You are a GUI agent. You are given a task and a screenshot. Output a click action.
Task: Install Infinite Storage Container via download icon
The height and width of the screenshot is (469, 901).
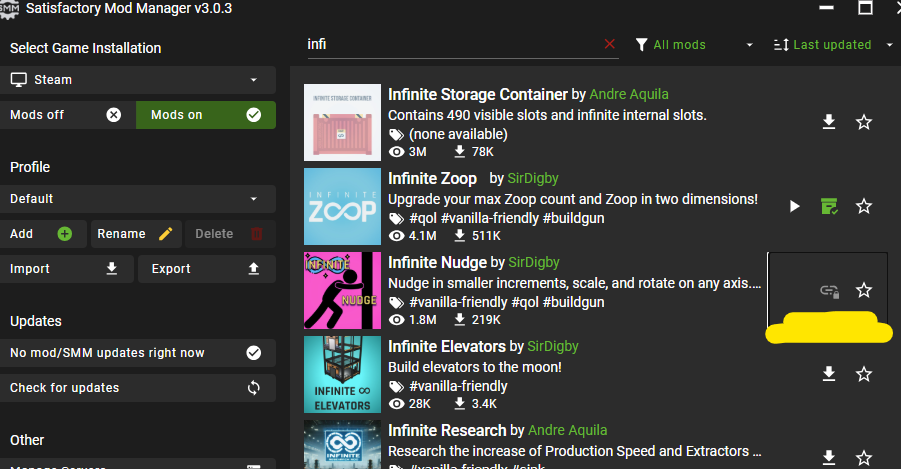[829, 122]
